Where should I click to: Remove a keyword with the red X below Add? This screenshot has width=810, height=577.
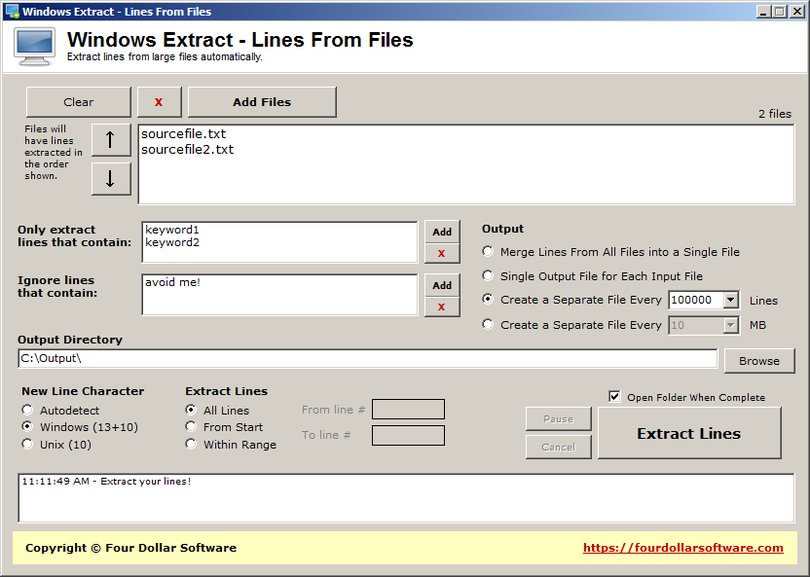tap(442, 253)
